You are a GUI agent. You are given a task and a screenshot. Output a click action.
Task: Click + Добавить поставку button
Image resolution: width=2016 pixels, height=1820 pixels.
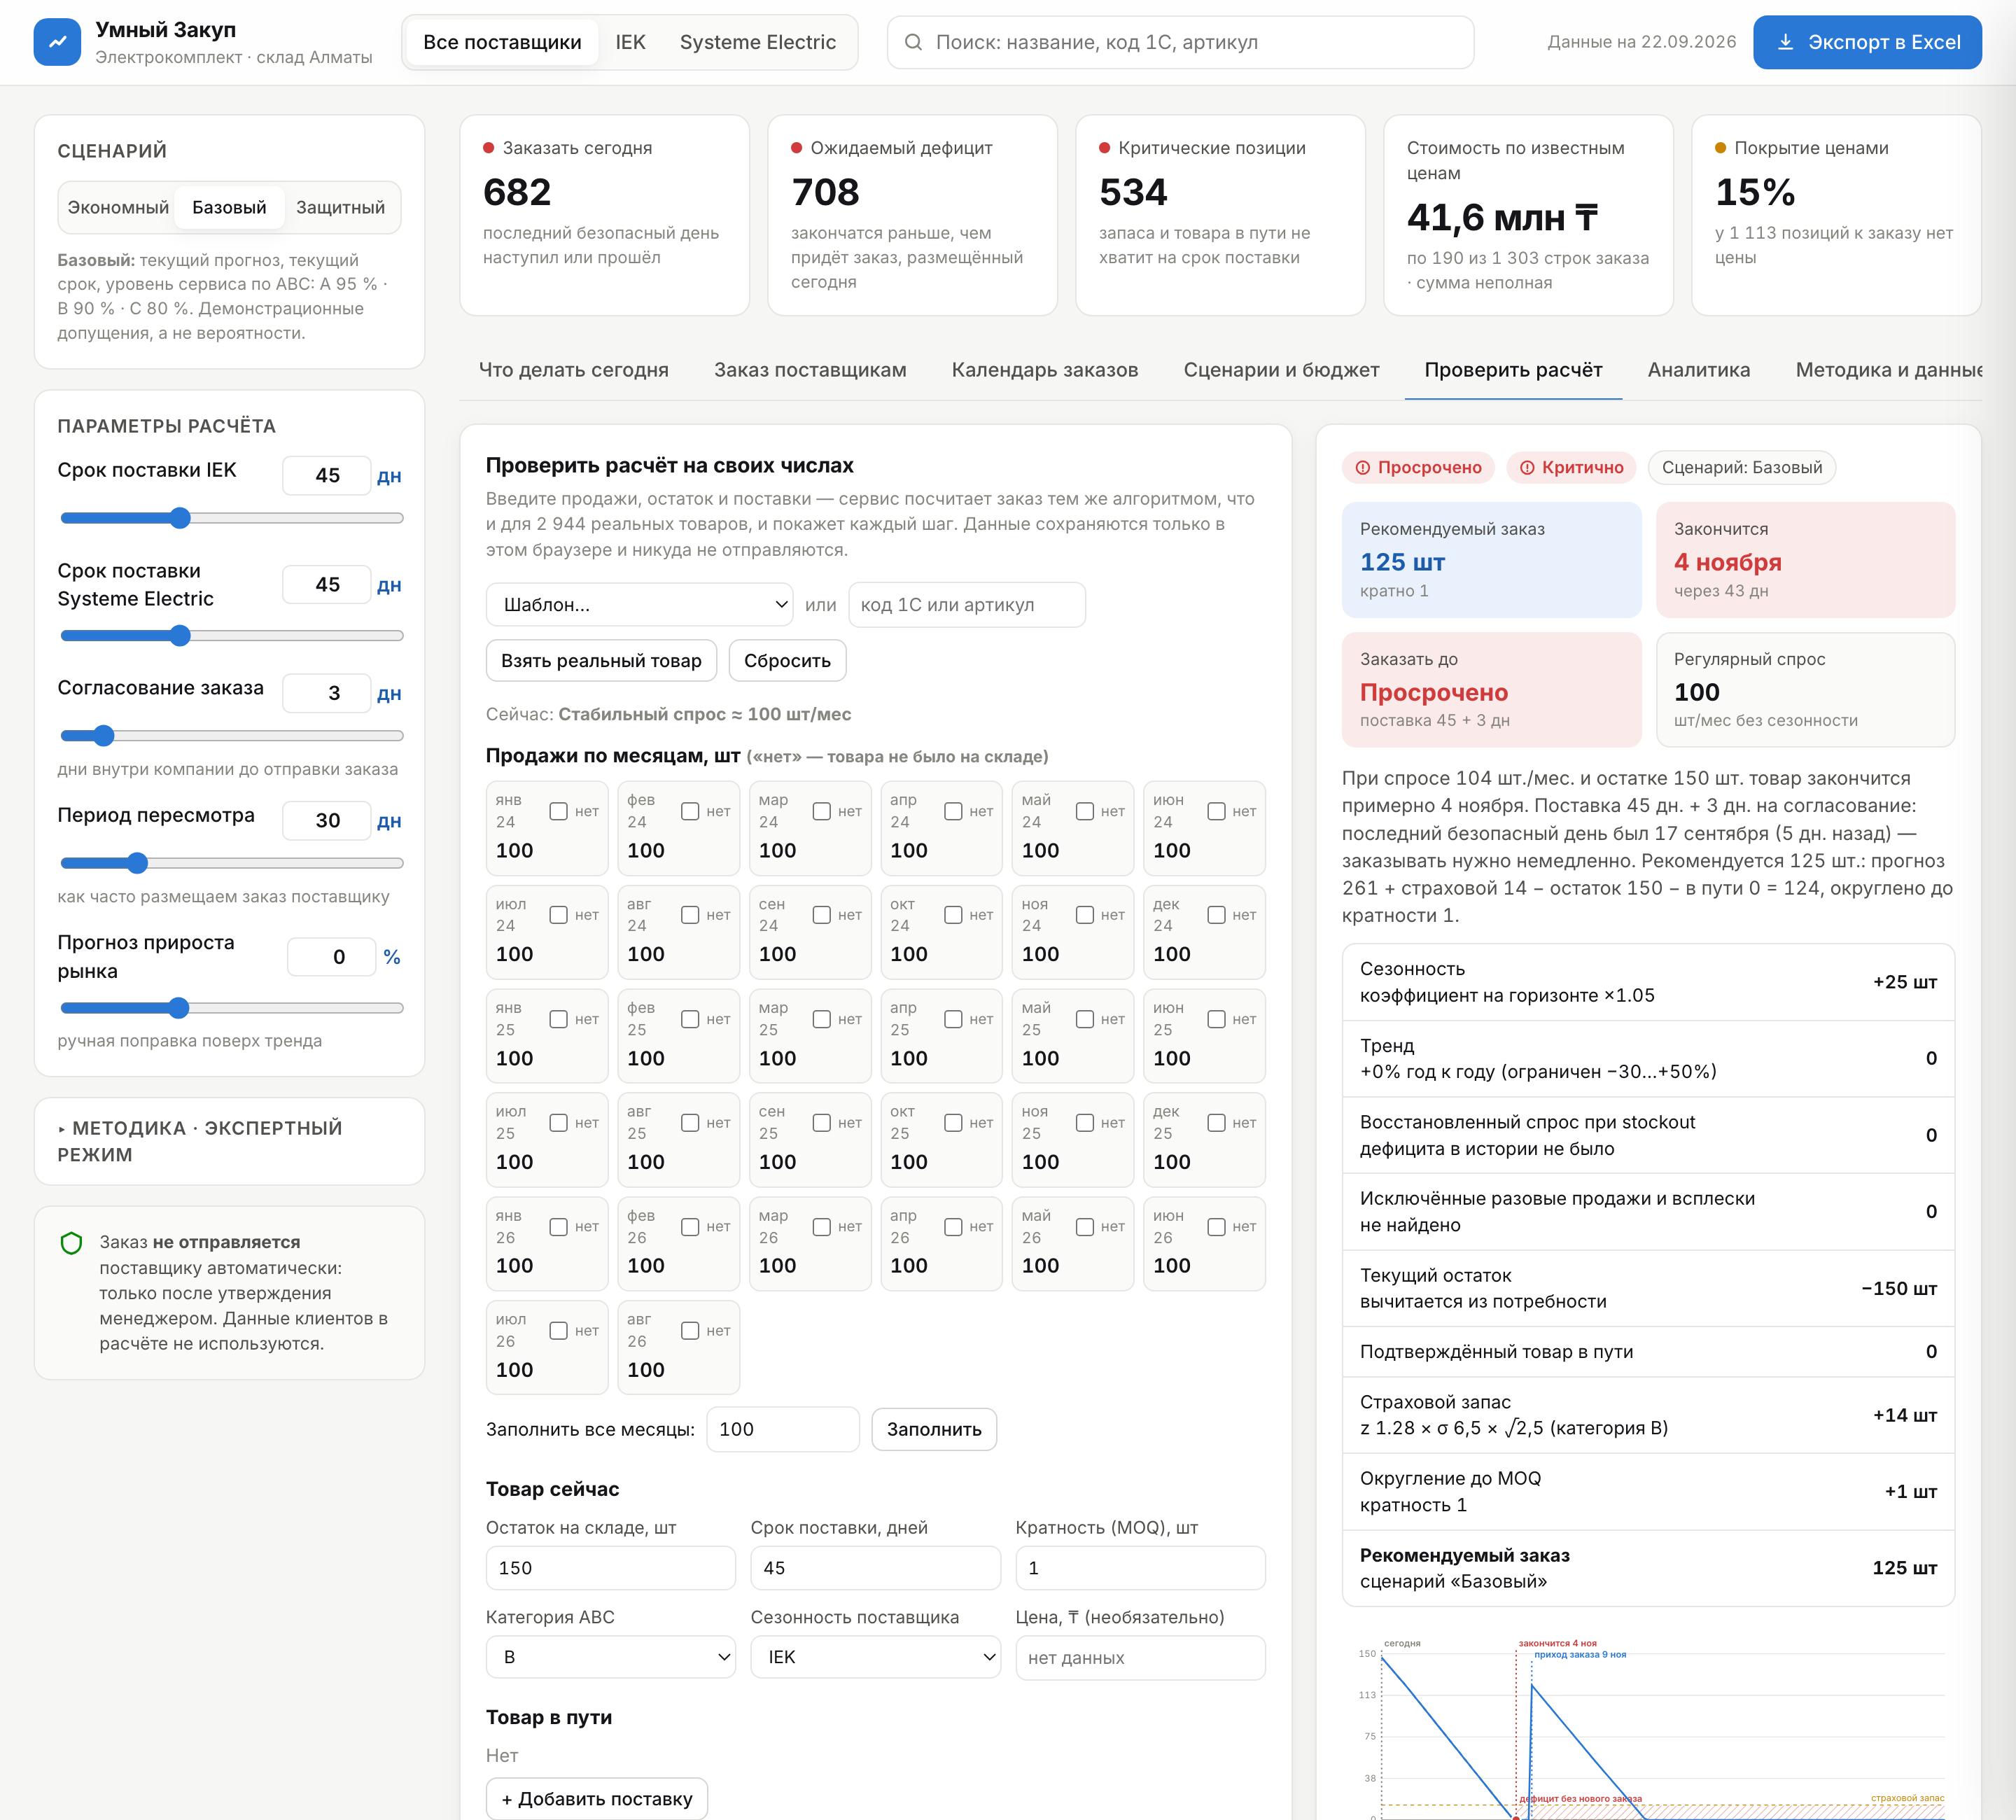point(596,1799)
